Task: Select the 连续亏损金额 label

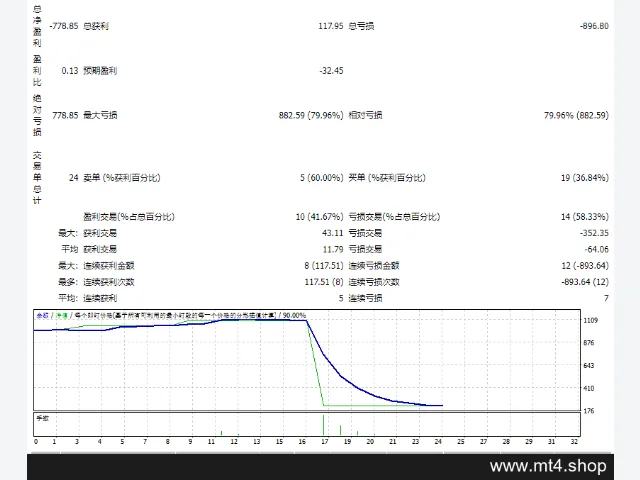Action: pyautogui.click(x=373, y=266)
